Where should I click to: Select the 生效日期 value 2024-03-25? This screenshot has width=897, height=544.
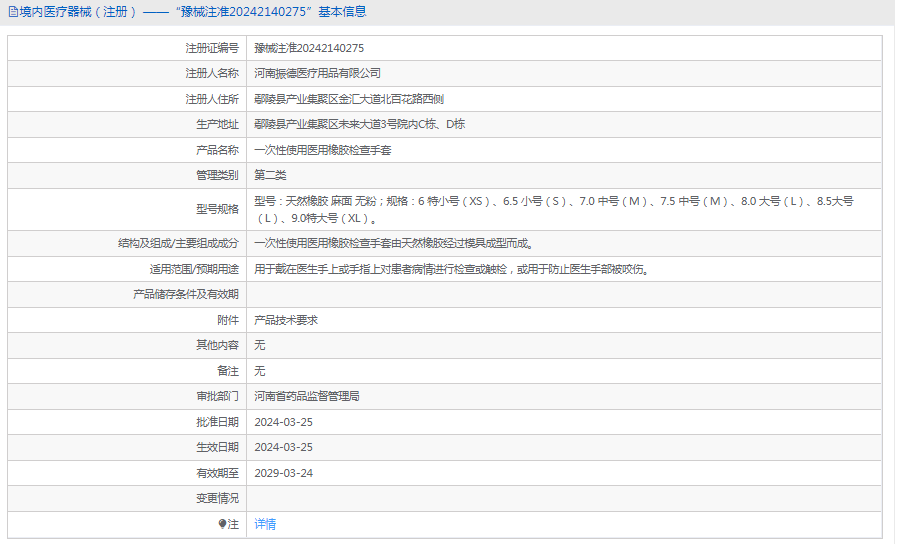coord(284,447)
